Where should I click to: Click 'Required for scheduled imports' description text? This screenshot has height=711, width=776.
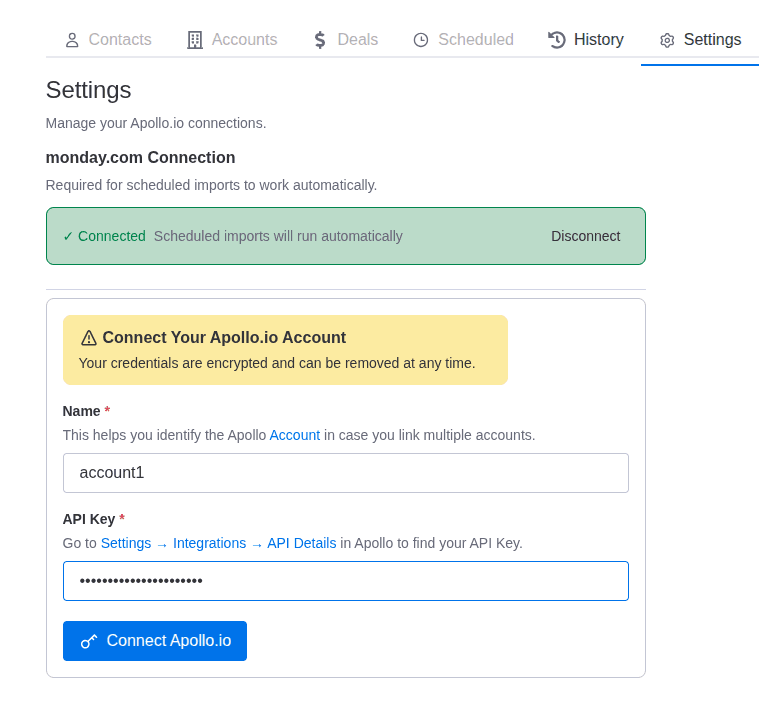pyautogui.click(x=211, y=185)
